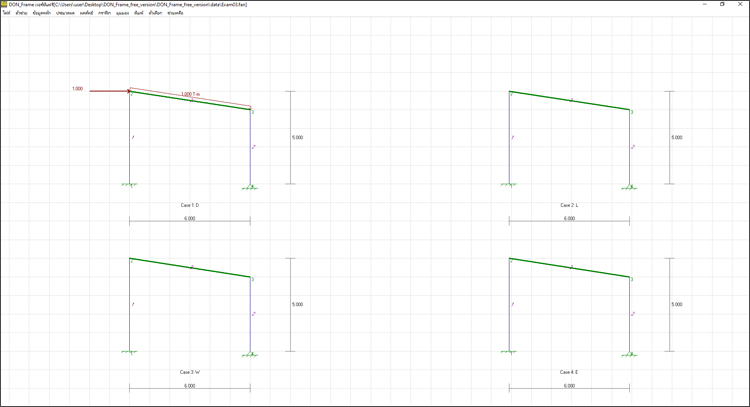Screen dimensions: 750x407
Task: Click the 5.000 height dimension beside Case 2
Action: 677,137
